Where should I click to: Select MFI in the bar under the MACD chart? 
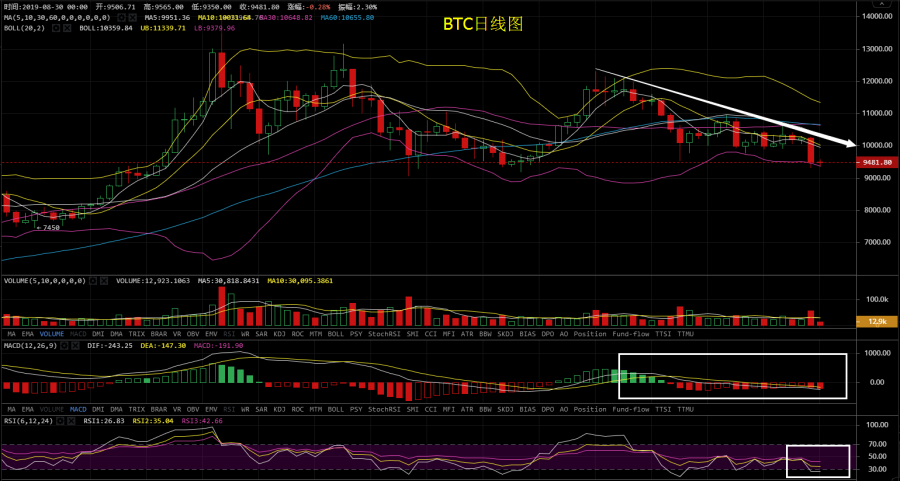coord(449,409)
